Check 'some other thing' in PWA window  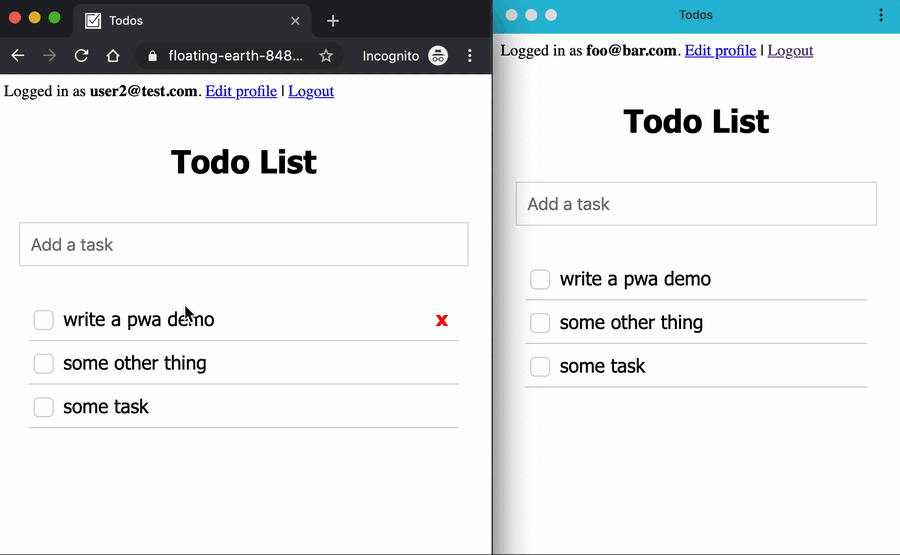click(x=540, y=323)
